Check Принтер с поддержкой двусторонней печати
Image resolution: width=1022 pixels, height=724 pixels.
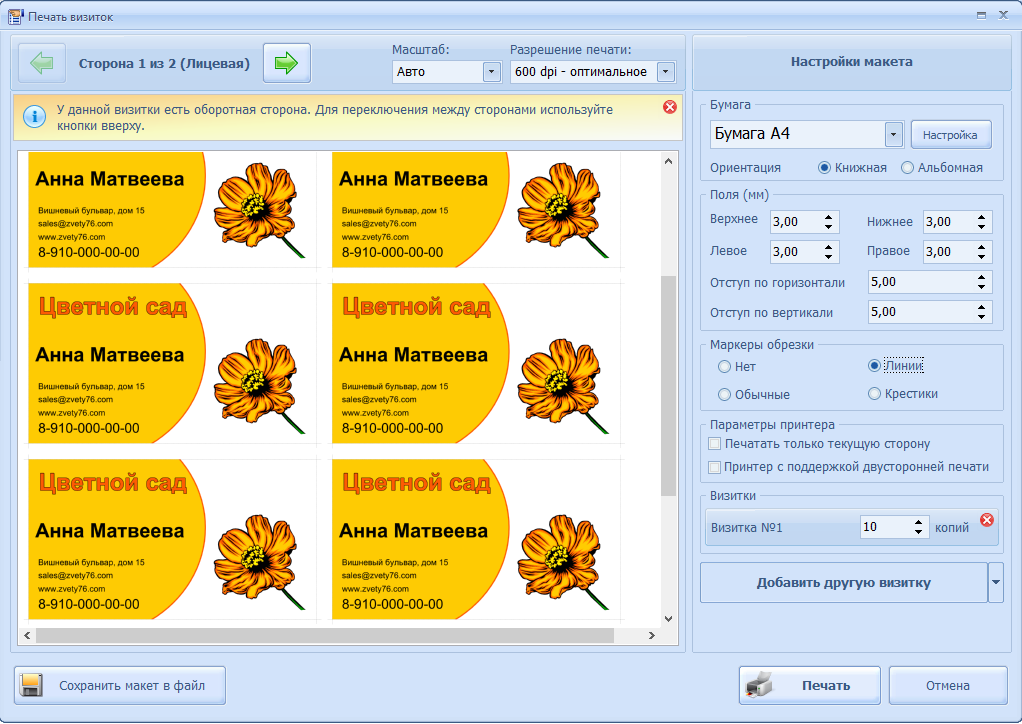tap(714, 467)
